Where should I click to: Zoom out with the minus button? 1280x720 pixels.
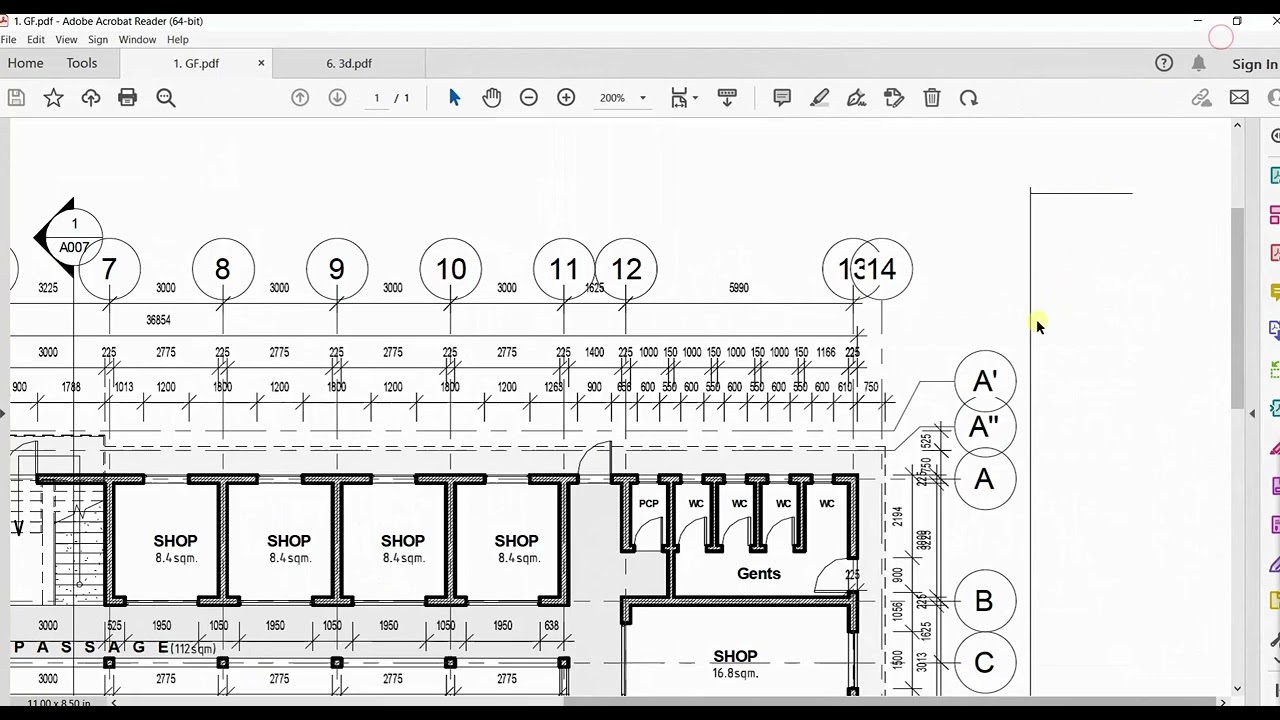tap(529, 98)
